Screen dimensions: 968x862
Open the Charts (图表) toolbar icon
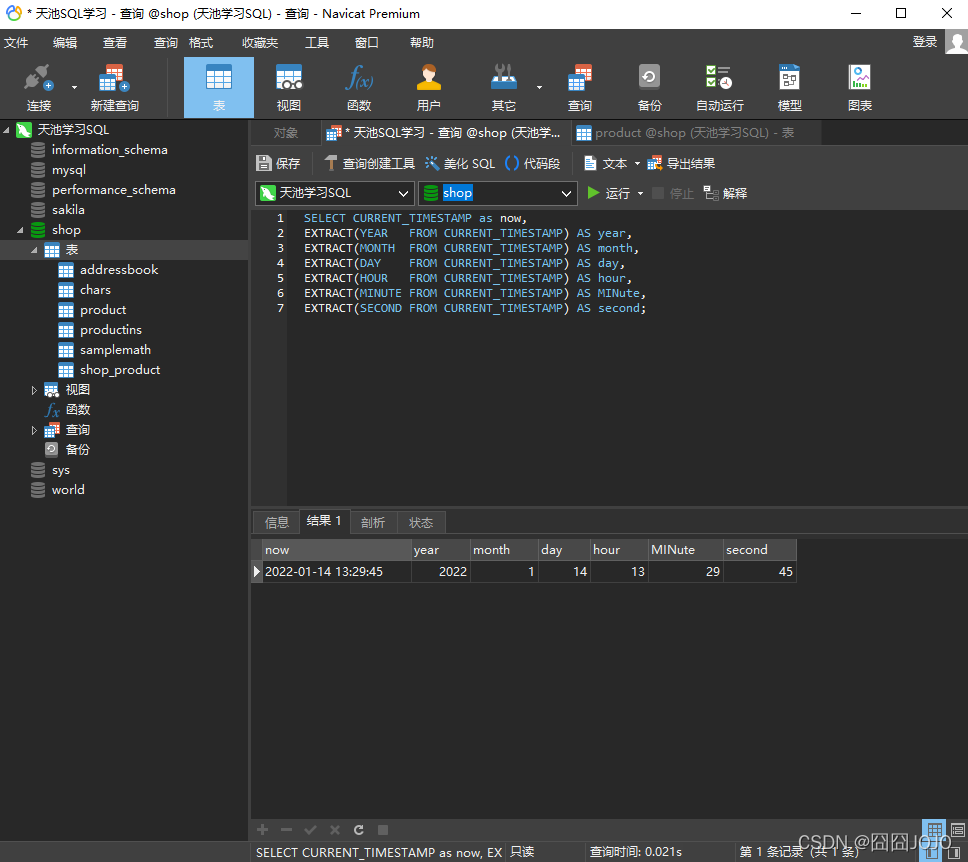(x=859, y=88)
